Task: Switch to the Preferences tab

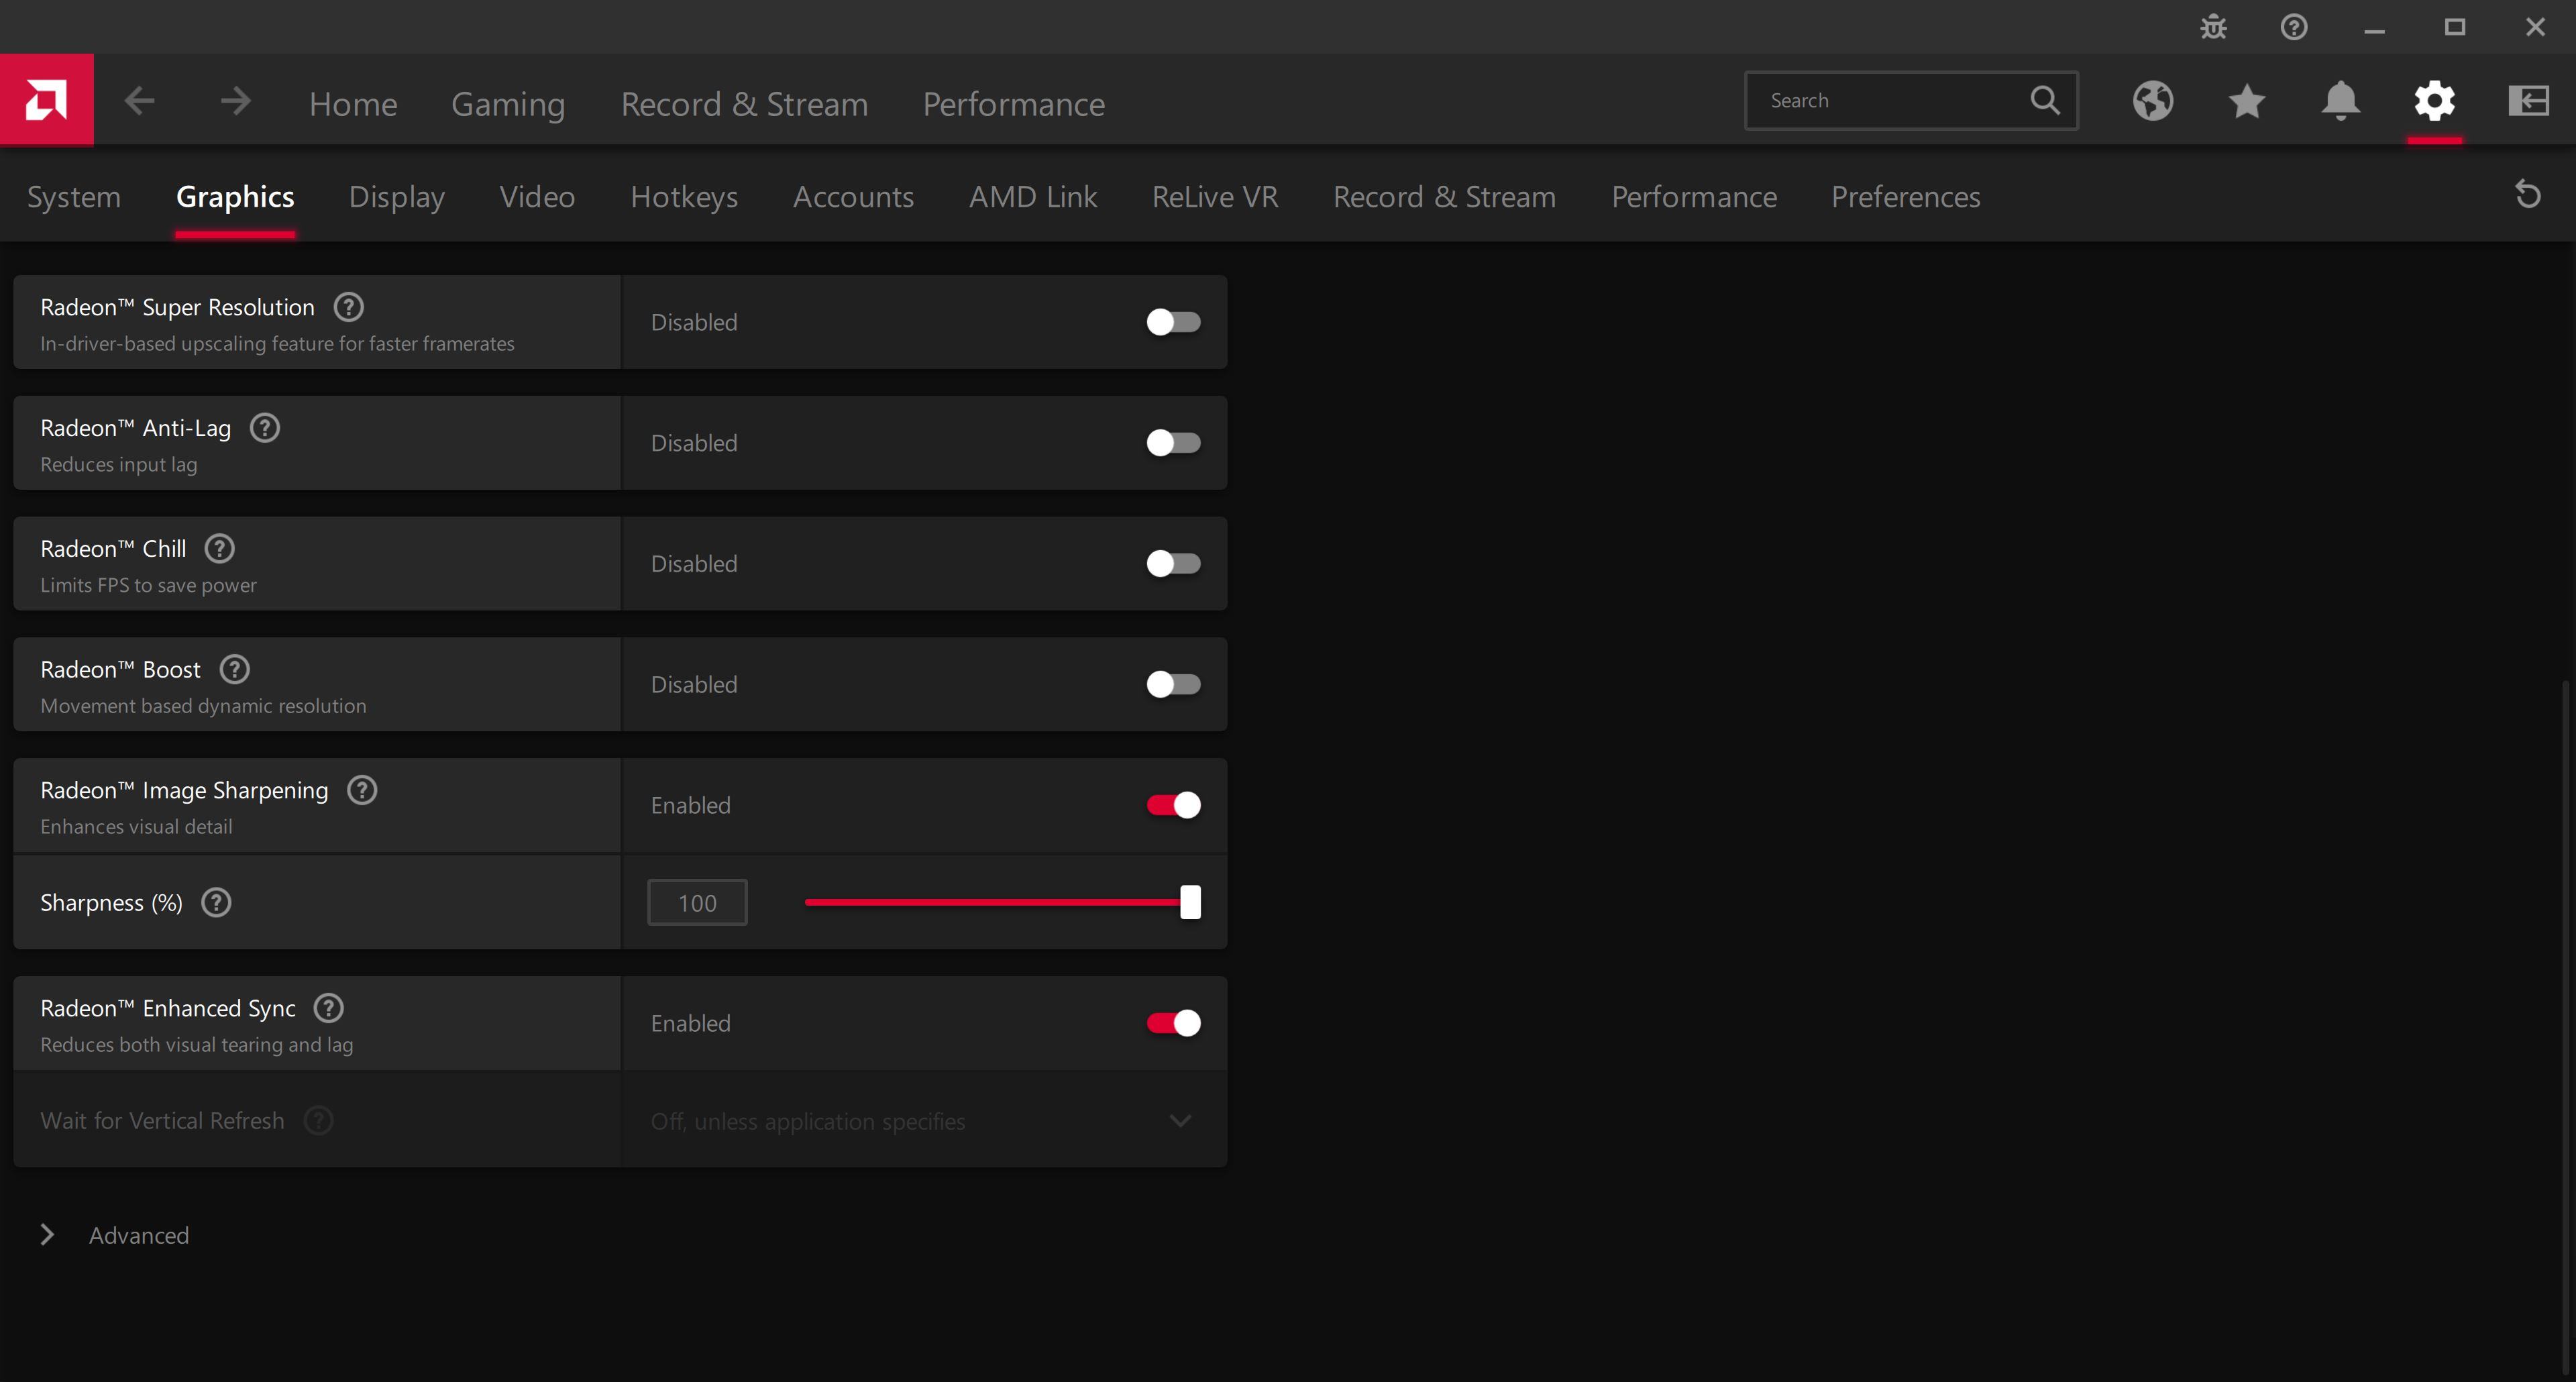Action: pos(1905,197)
